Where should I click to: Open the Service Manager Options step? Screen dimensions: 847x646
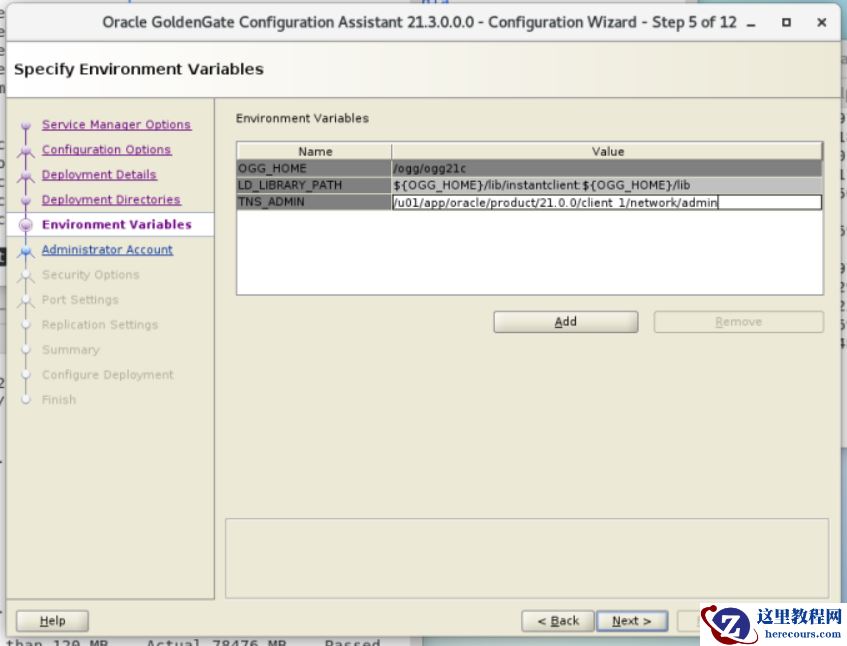click(x=116, y=124)
